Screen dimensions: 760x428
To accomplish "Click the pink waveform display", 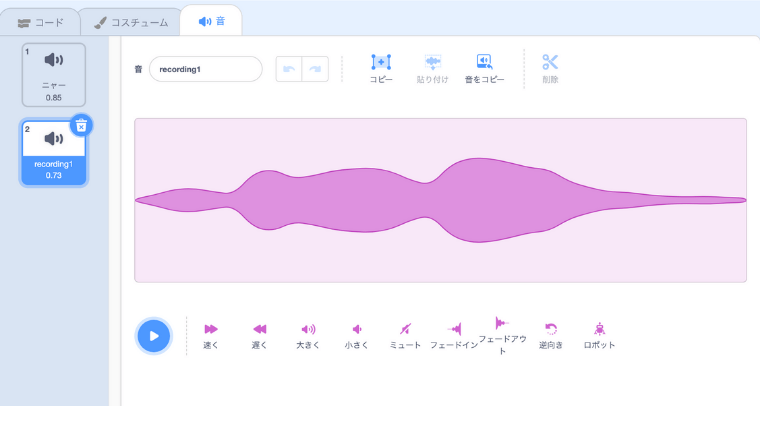I will (x=440, y=200).
